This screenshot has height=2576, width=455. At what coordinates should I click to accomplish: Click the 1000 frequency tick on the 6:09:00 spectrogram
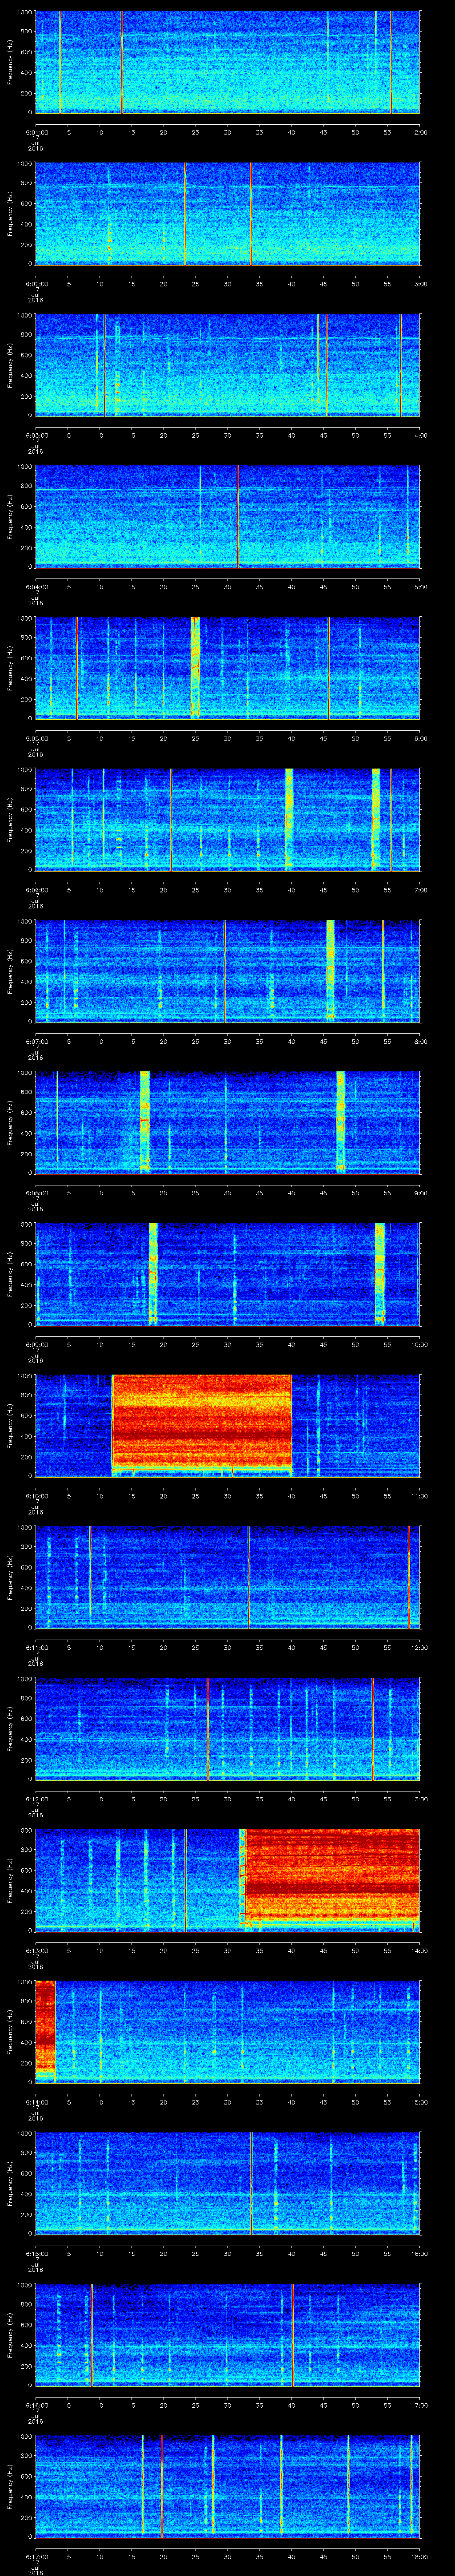pos(25,1226)
